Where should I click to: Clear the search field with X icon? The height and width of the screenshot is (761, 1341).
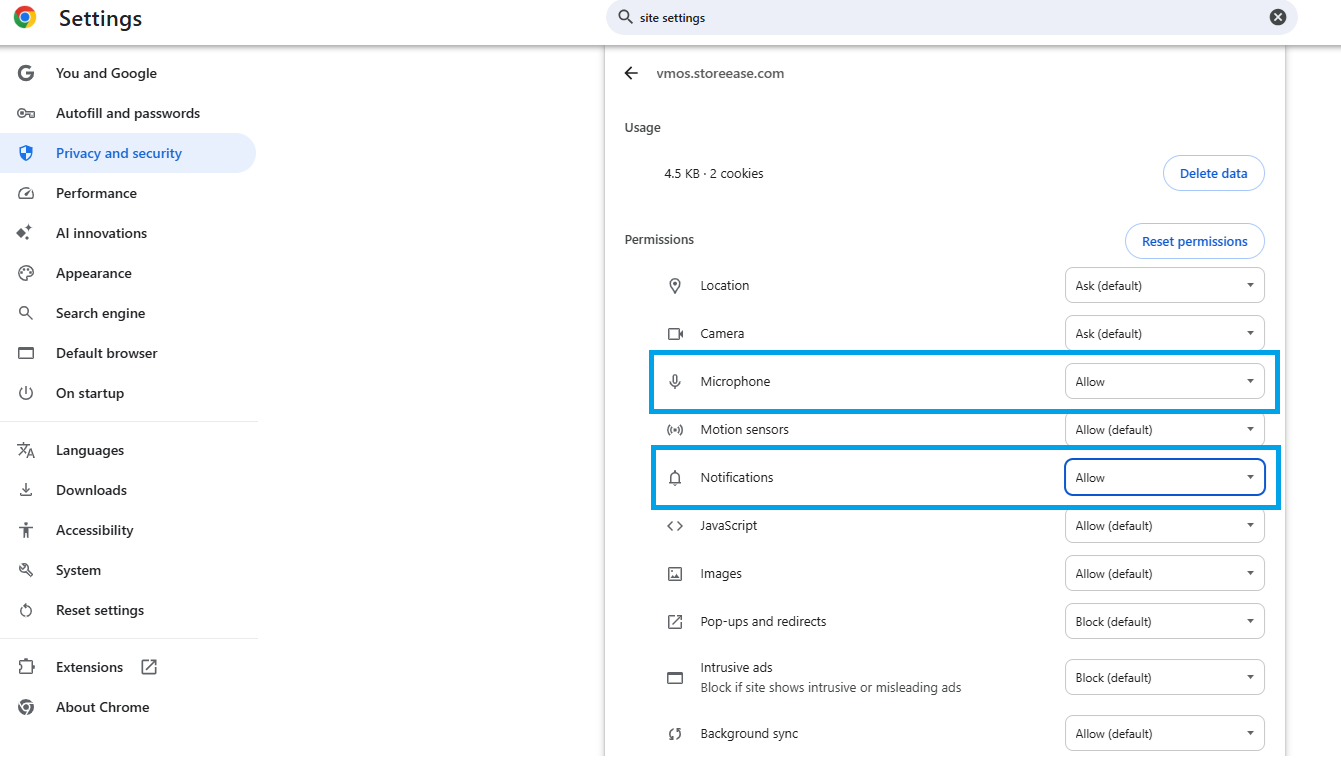[x=1278, y=17]
